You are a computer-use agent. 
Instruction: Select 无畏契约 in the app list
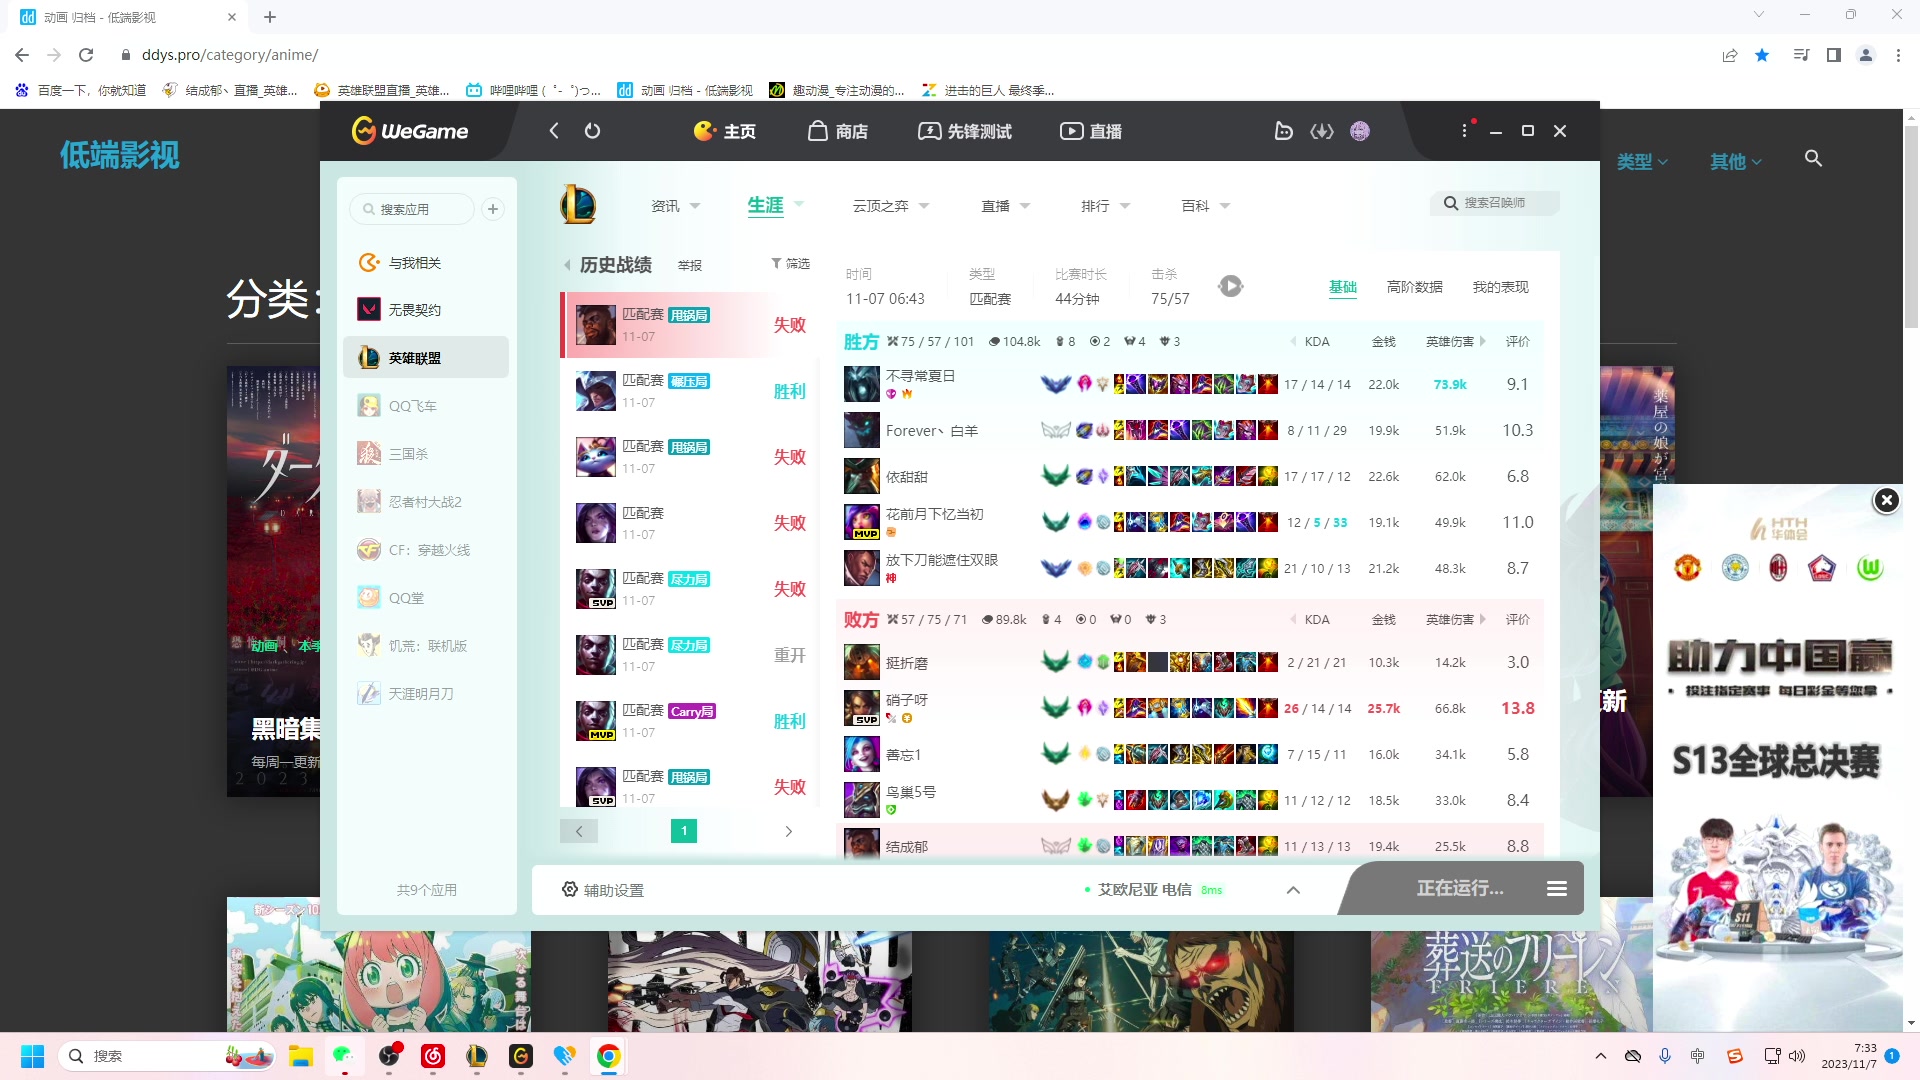pos(426,310)
